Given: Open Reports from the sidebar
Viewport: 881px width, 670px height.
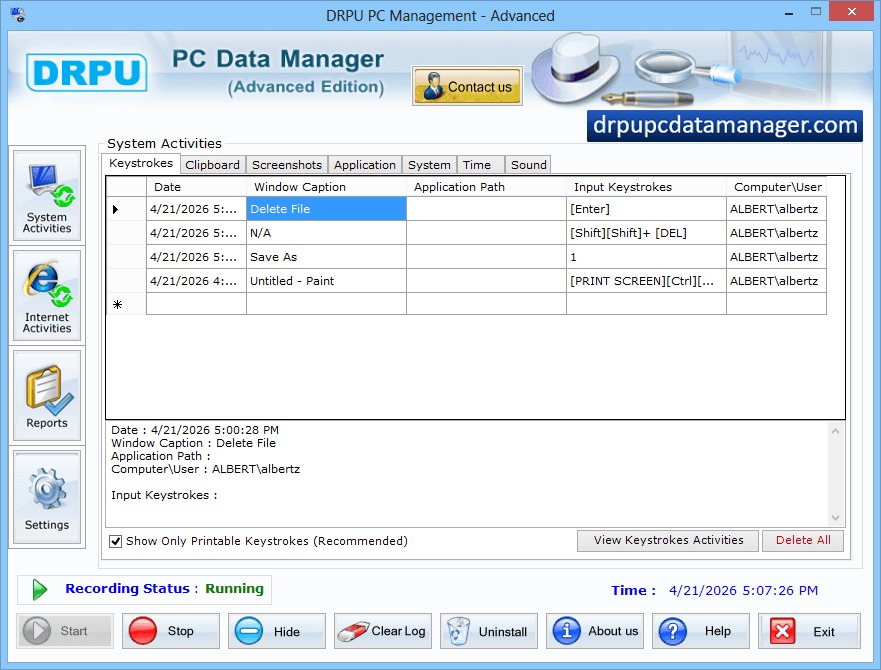Looking at the screenshot, I should [47, 396].
